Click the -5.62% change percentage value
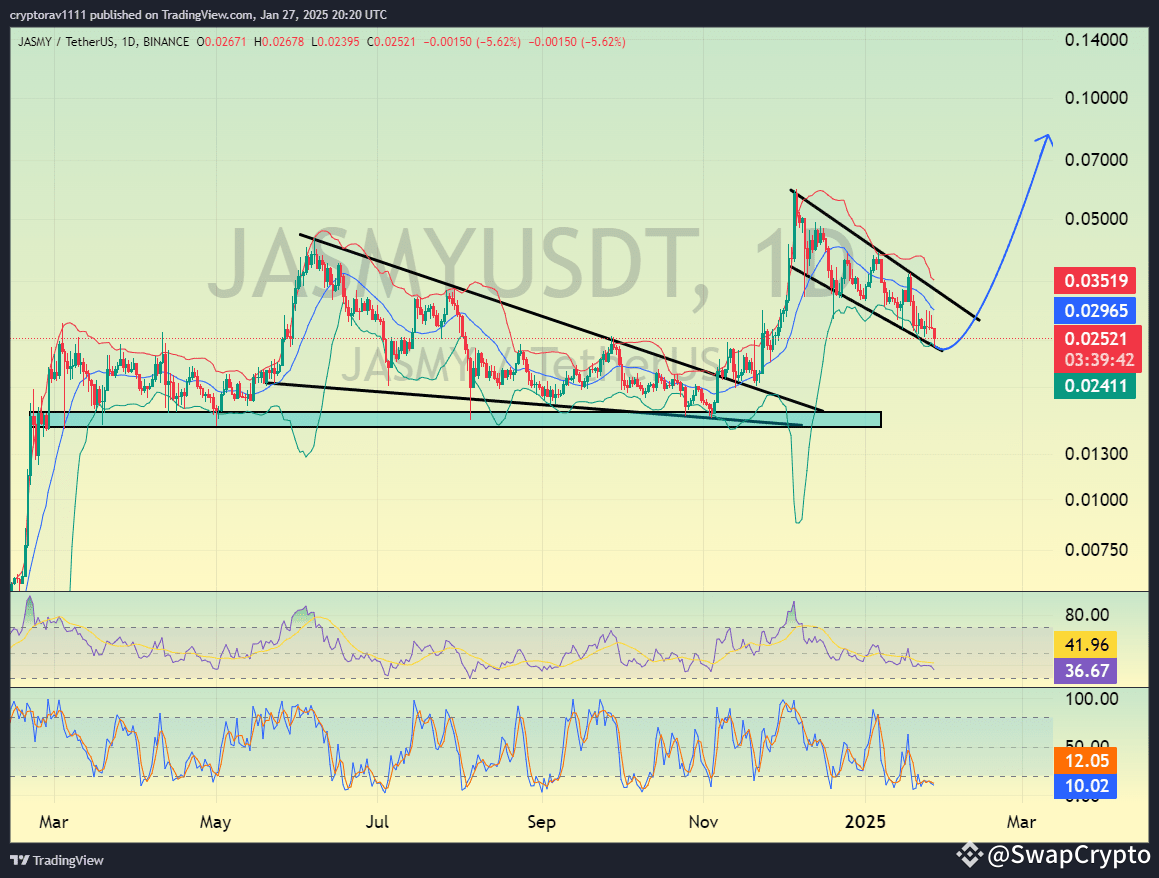The width and height of the screenshot is (1159, 878). point(497,43)
